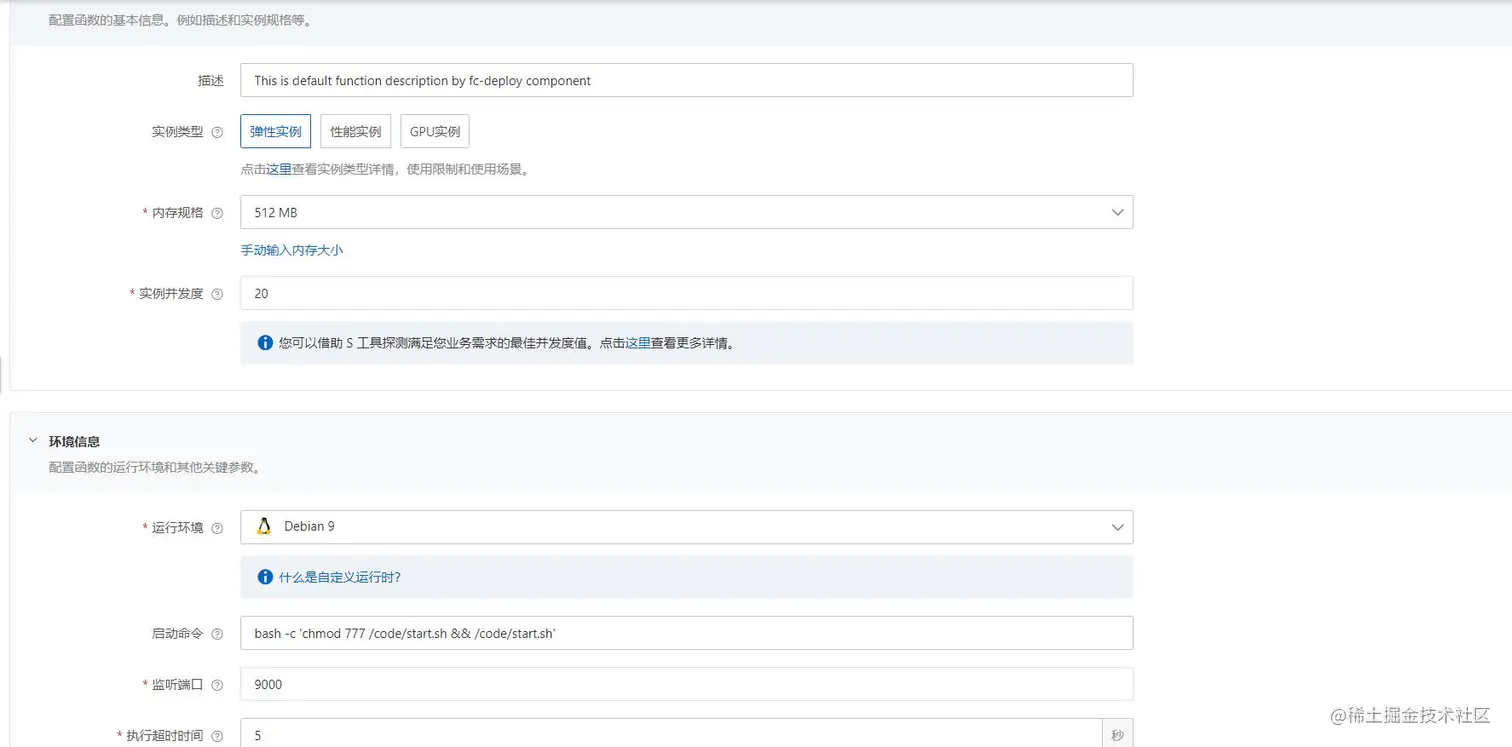Click help icon next to 实例类型
The width and height of the screenshot is (1512, 747).
(217, 132)
